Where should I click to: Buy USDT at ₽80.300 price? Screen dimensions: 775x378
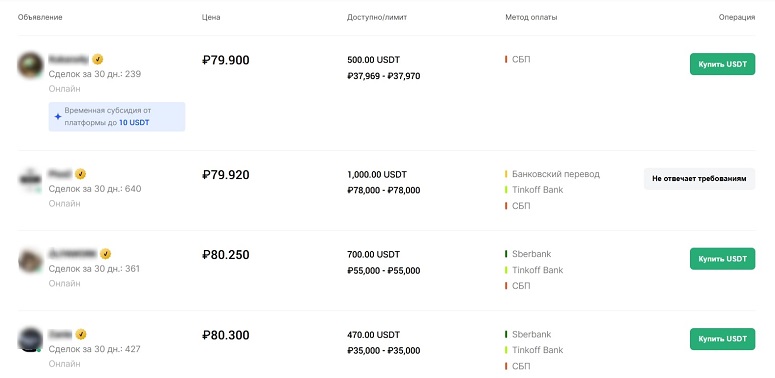pos(722,339)
